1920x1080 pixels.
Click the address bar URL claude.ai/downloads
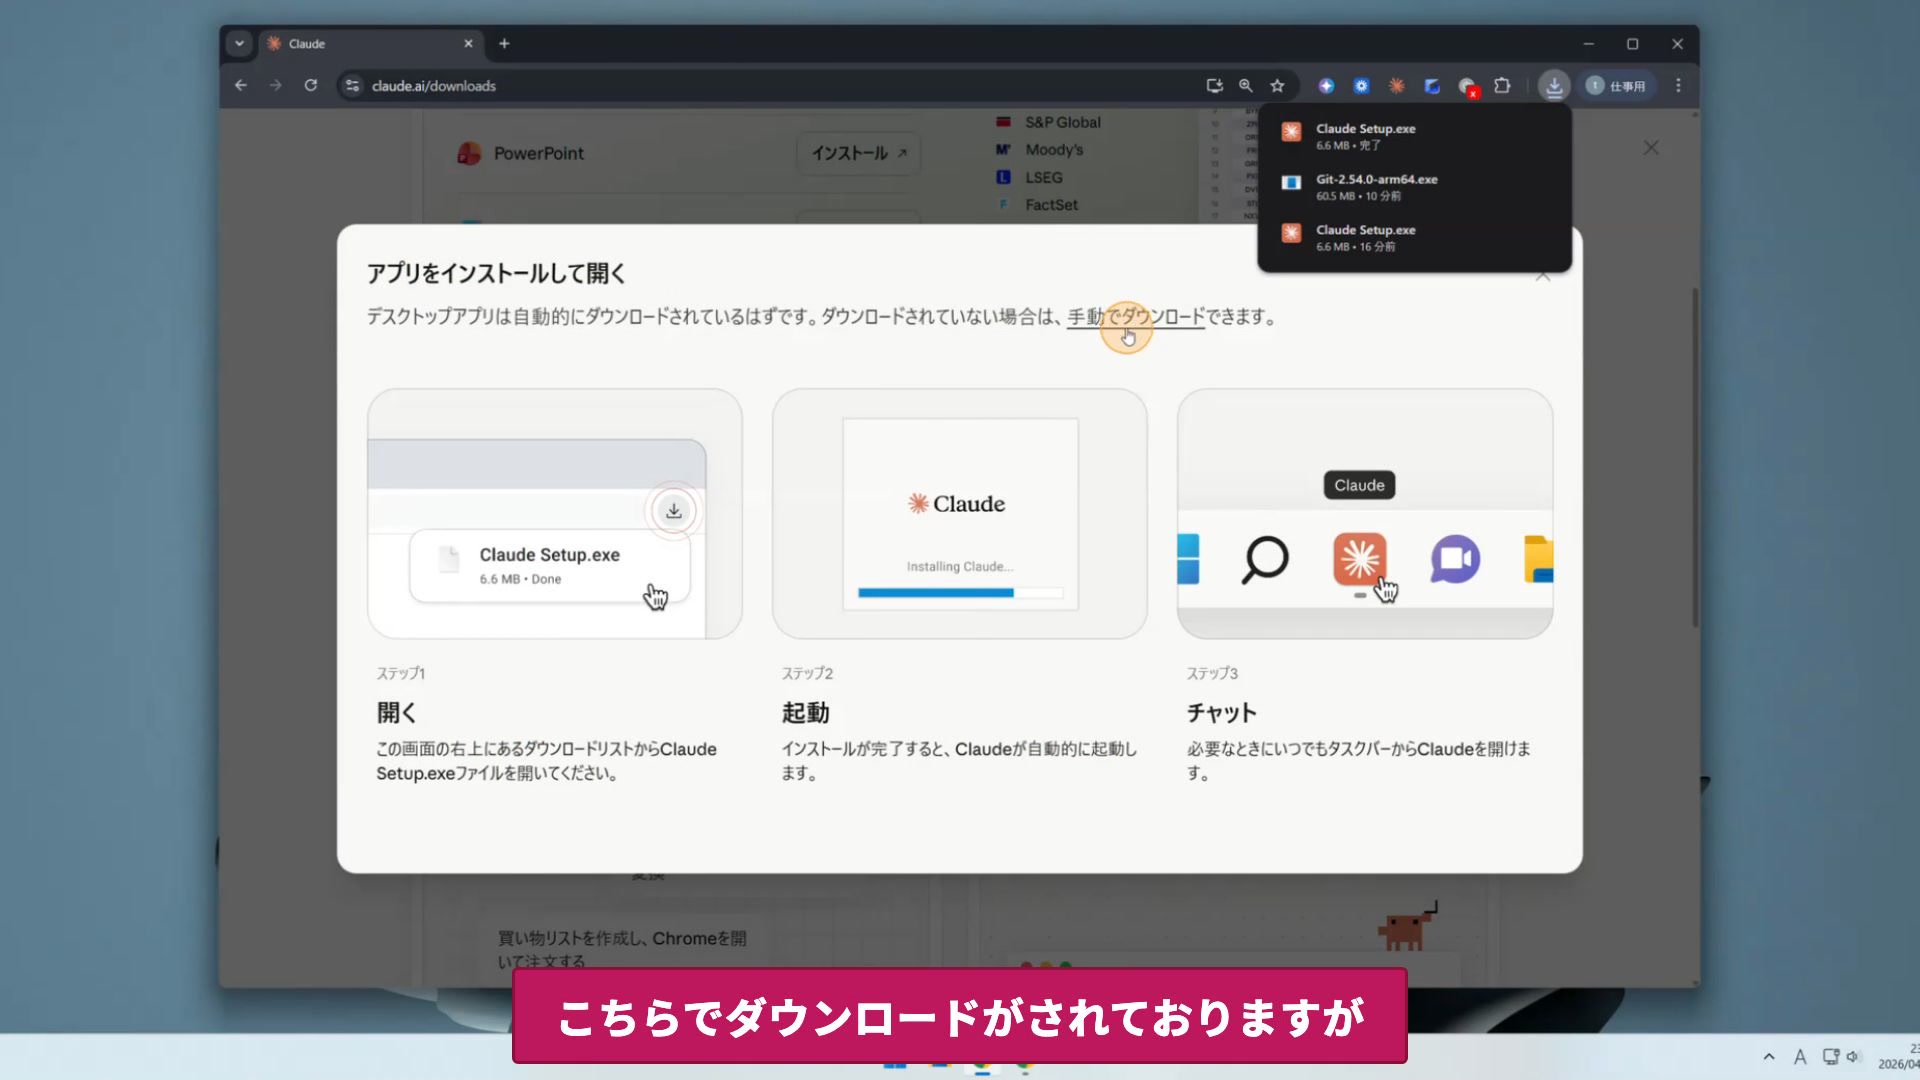[434, 86]
